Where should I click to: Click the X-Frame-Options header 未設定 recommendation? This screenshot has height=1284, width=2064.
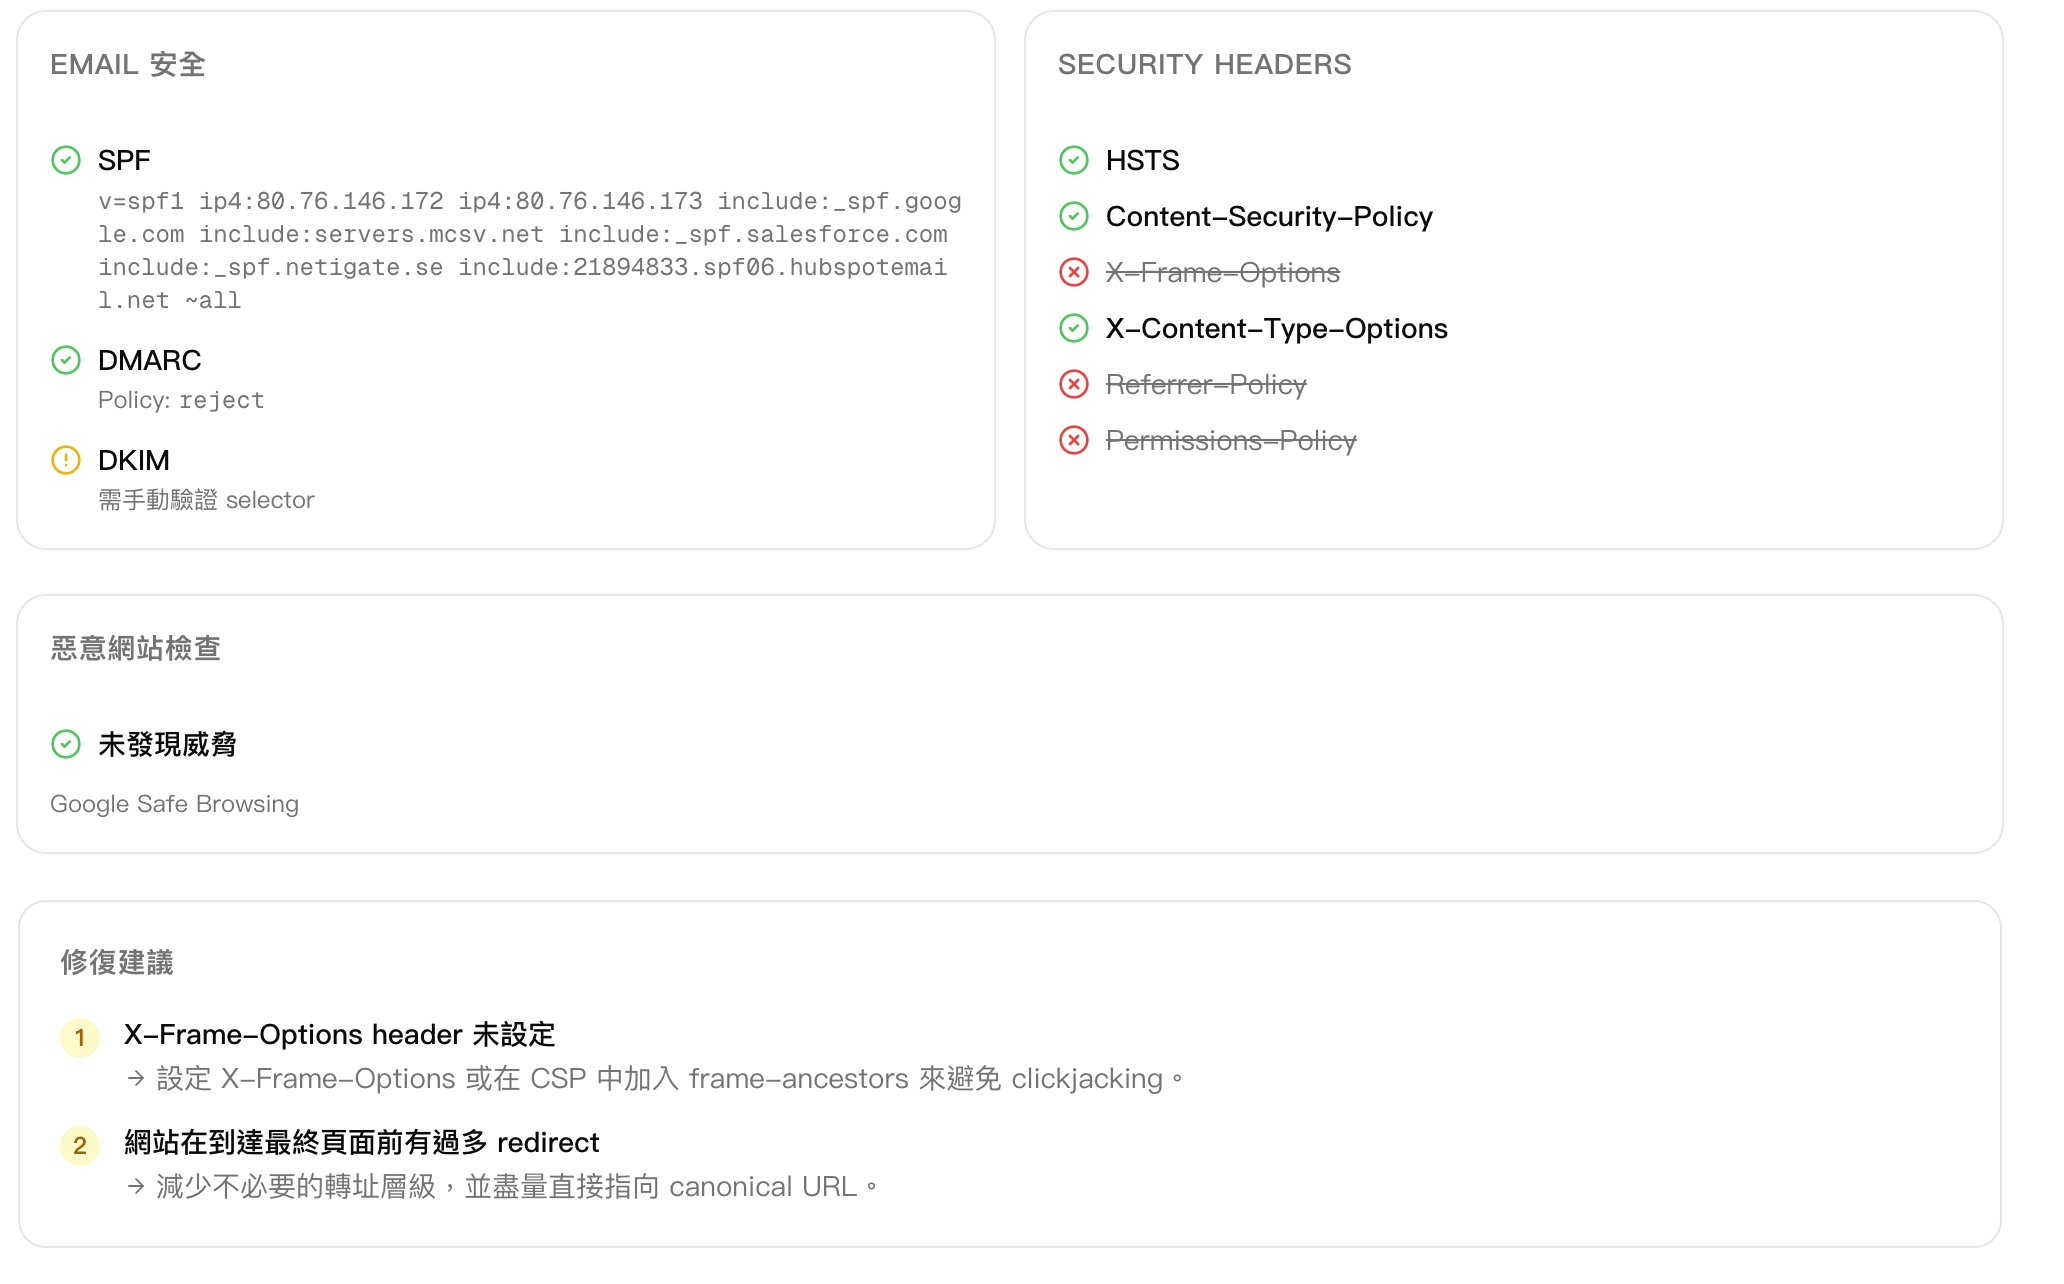pyautogui.click(x=339, y=1034)
